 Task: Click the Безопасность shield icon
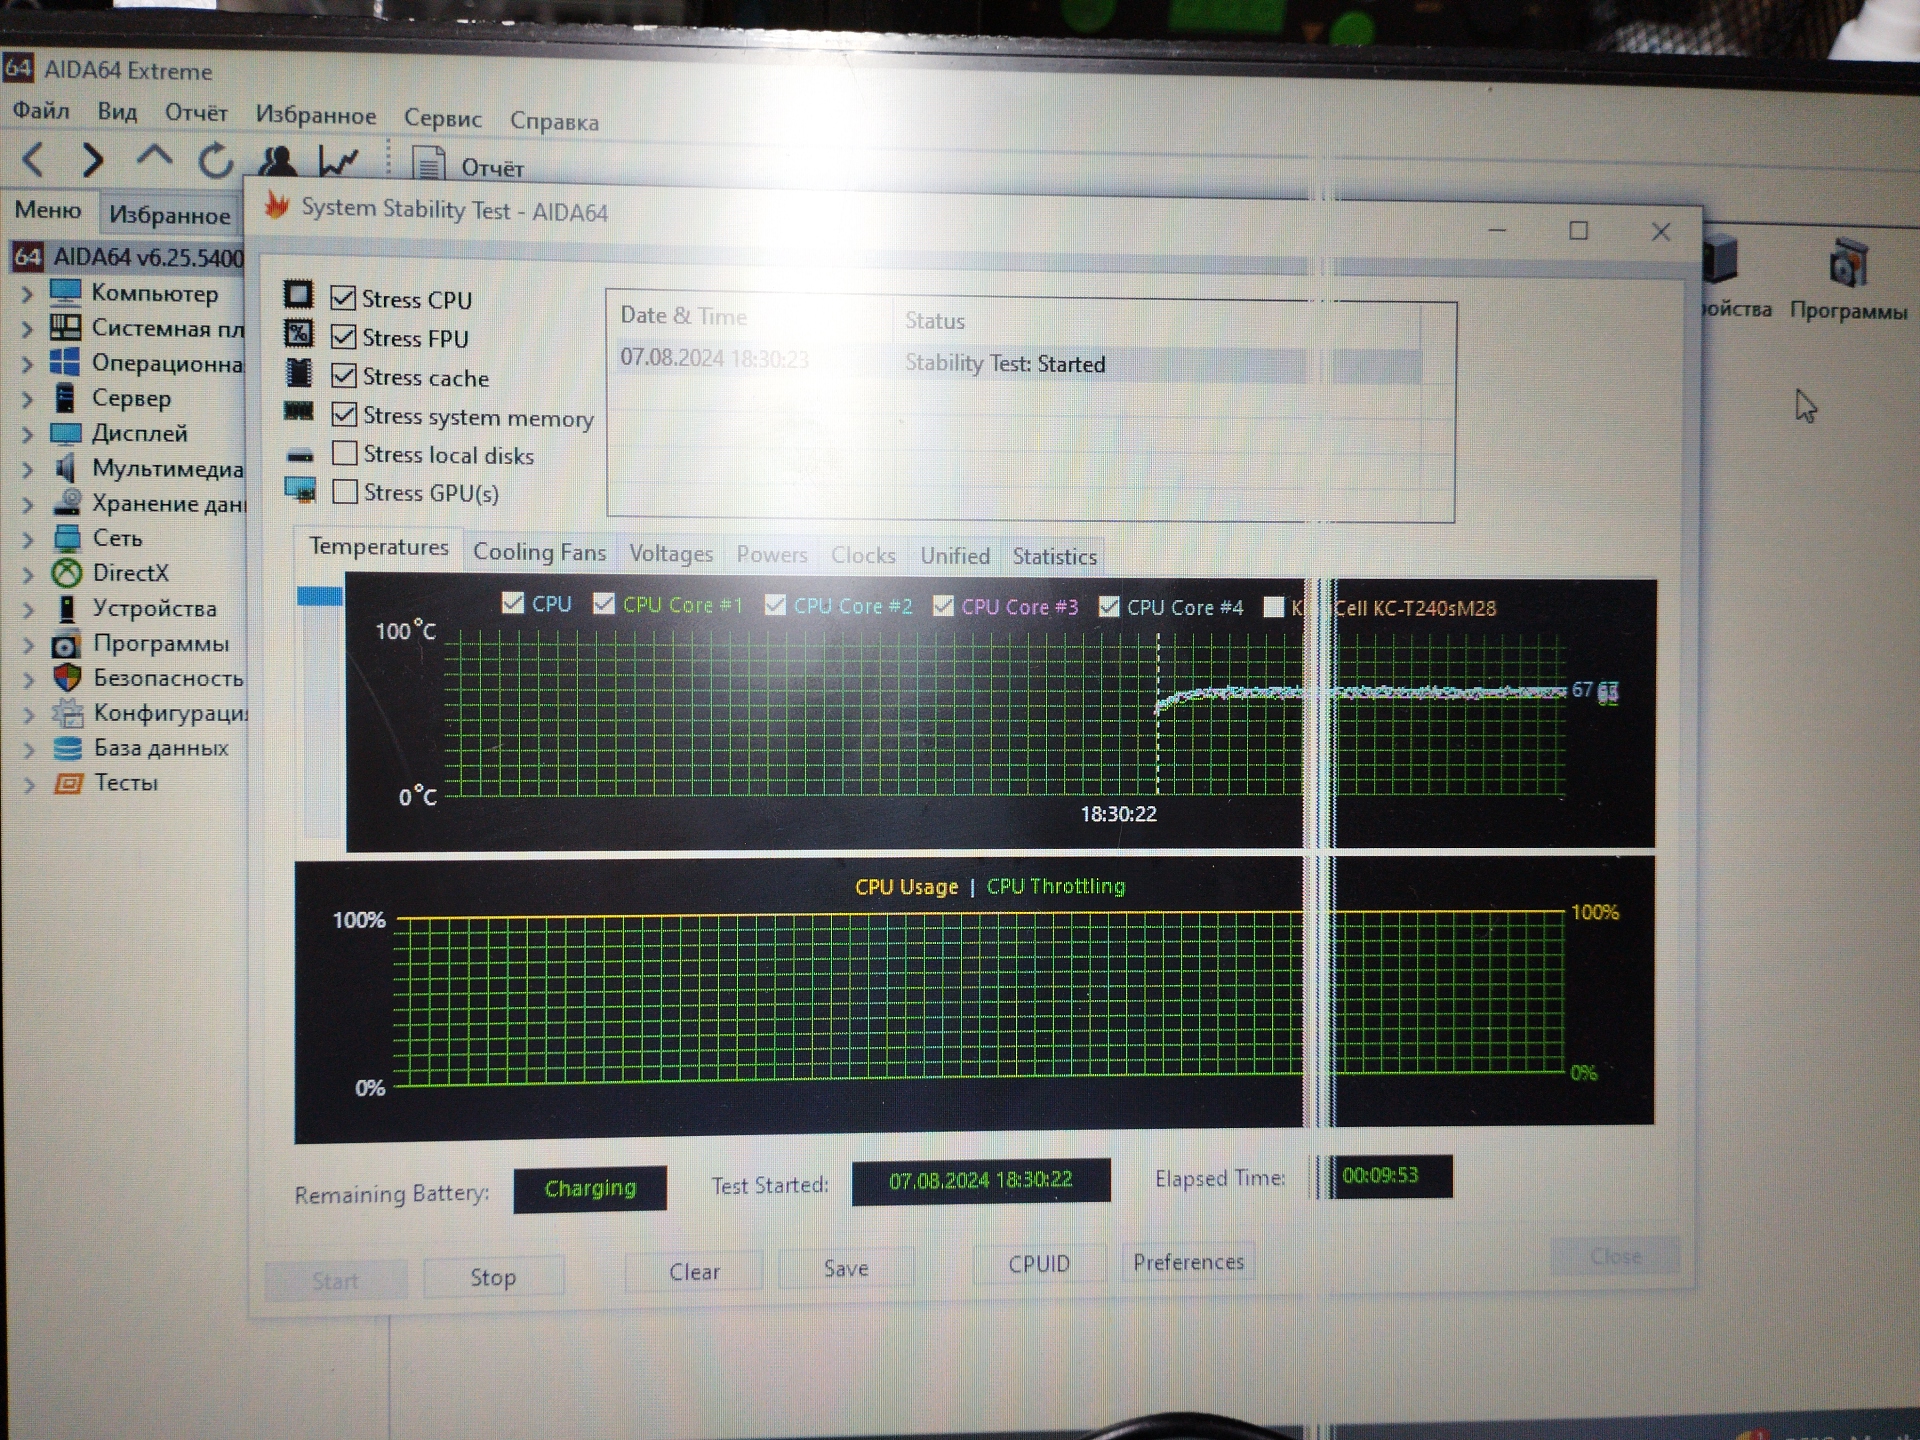[67, 678]
